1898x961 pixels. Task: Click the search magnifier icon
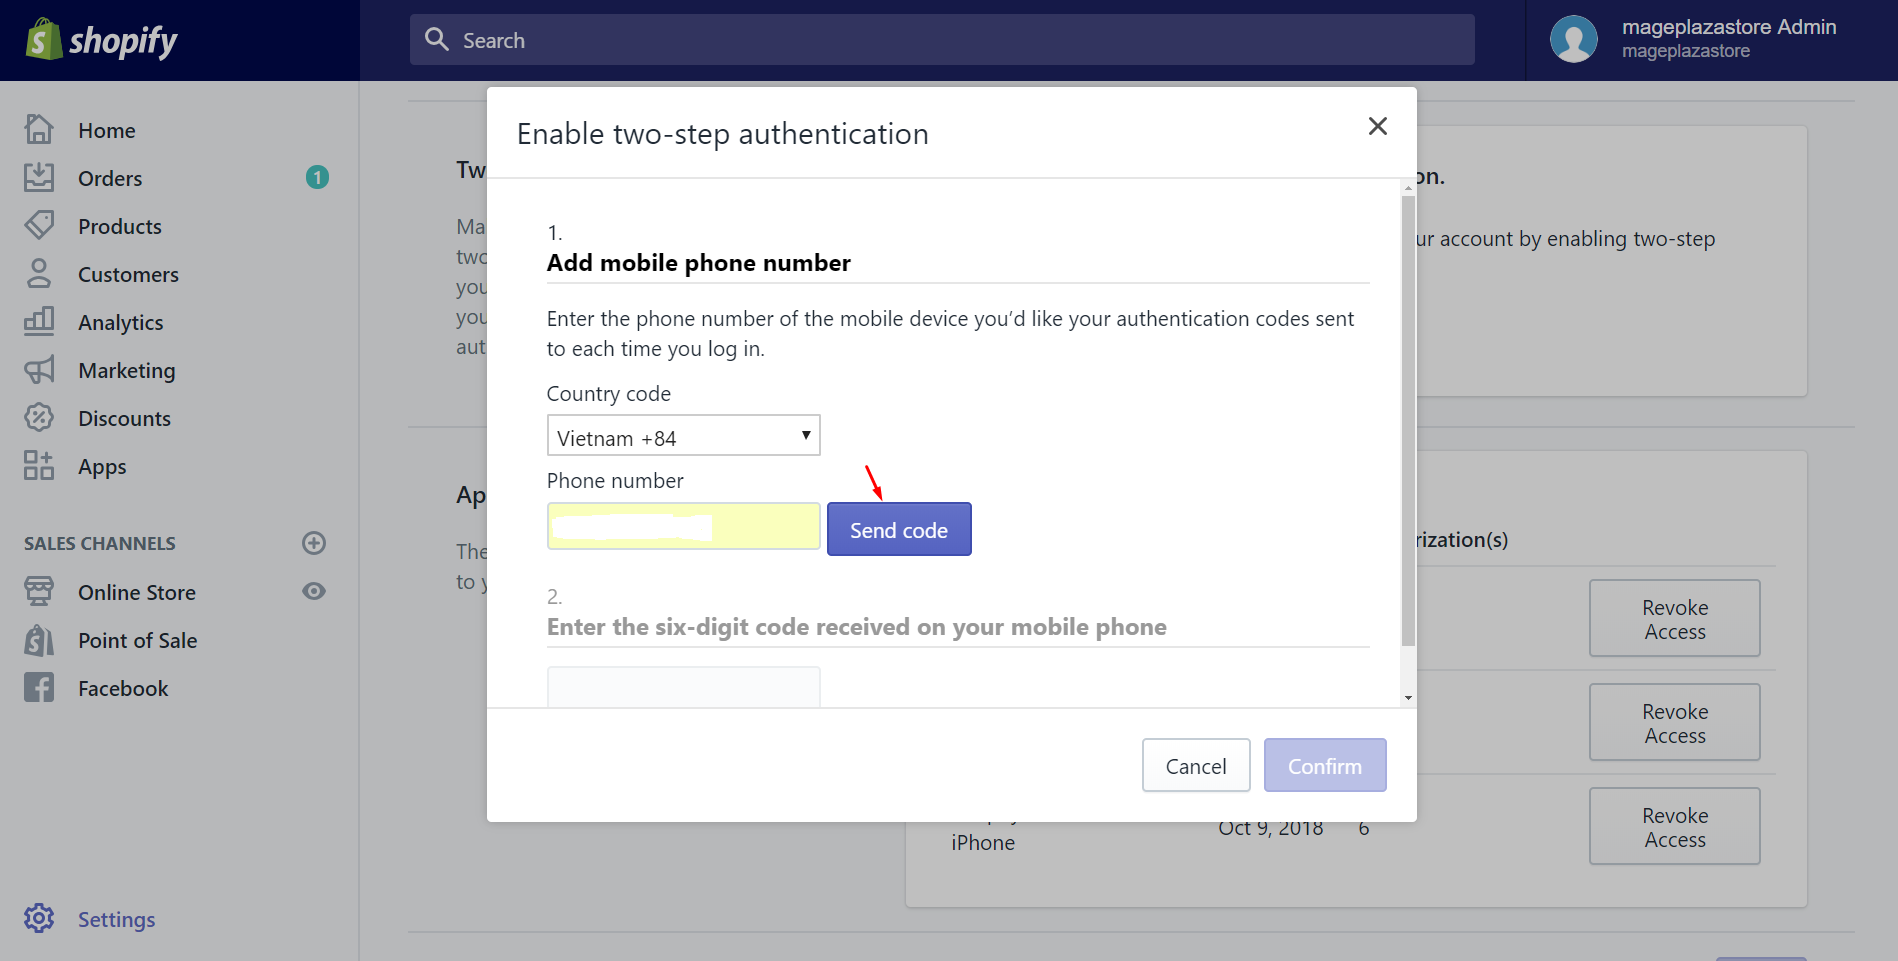point(437,39)
